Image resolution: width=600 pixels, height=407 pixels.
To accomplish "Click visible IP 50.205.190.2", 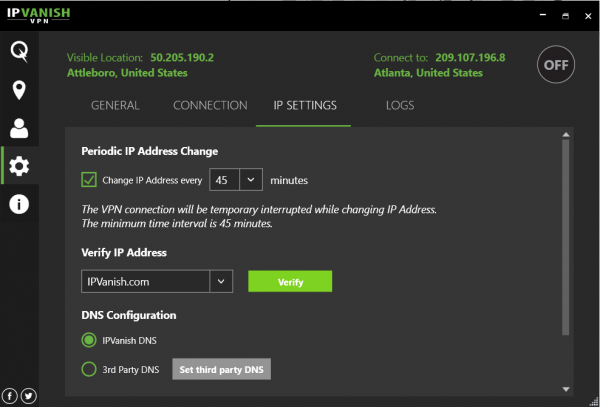I will coord(182,58).
